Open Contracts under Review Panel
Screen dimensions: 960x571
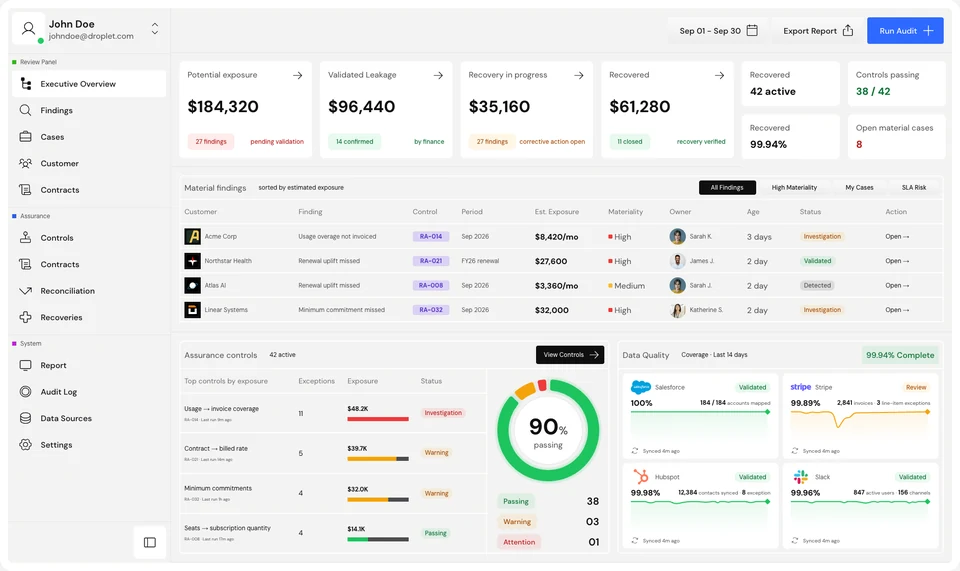(59, 190)
